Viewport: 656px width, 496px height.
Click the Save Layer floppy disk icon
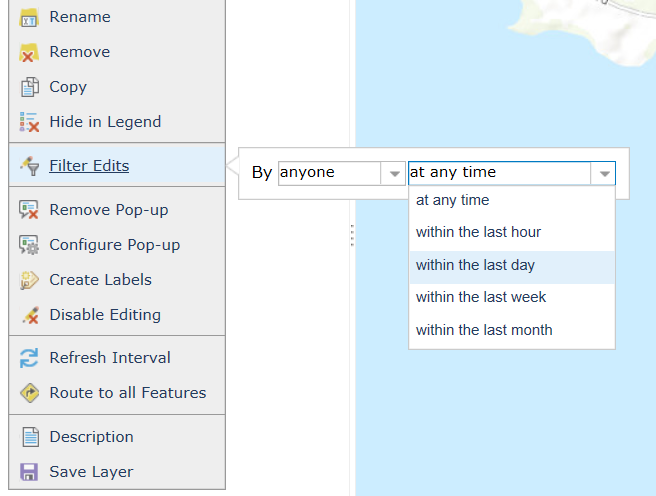click(x=29, y=472)
